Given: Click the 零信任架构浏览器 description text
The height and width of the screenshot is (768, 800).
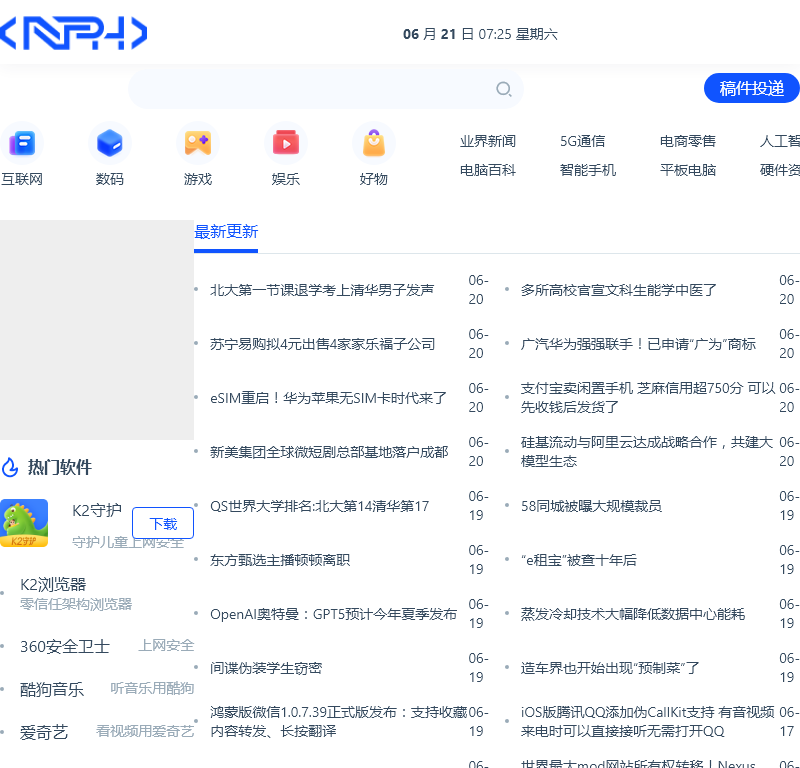Looking at the screenshot, I should (x=76, y=605).
